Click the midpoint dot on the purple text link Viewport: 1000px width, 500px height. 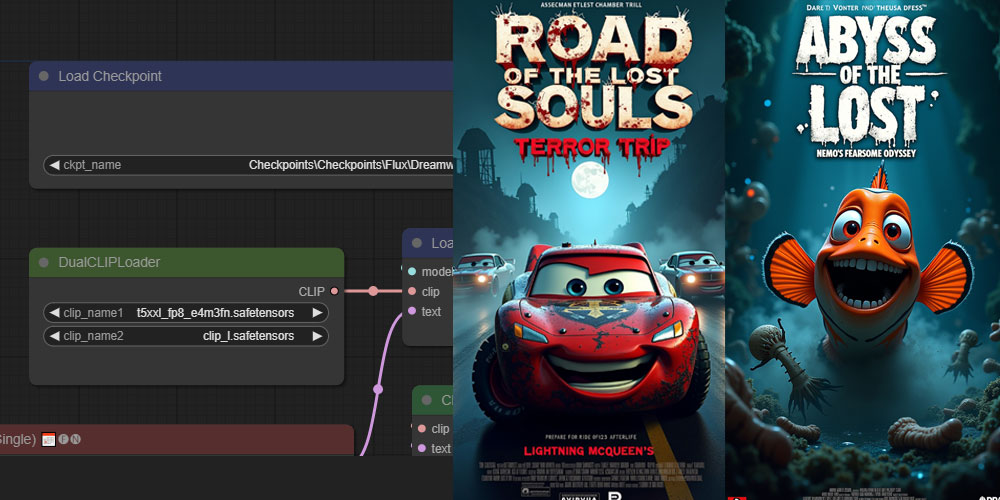pos(378,388)
